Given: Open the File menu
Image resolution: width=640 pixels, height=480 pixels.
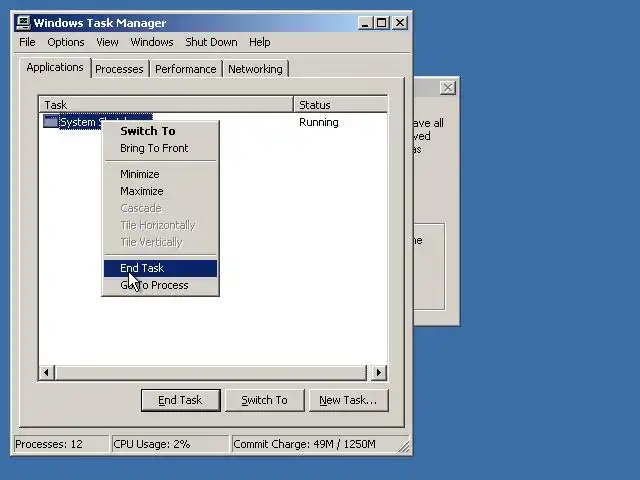Looking at the screenshot, I should click(x=27, y=42).
